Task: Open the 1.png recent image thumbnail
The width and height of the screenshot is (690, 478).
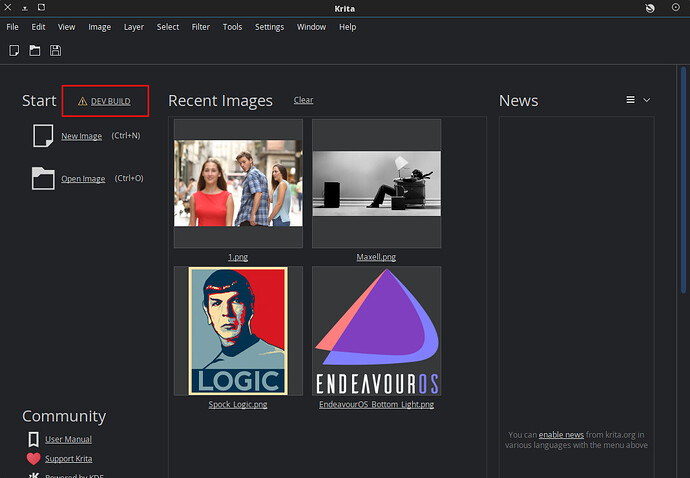Action: point(238,183)
